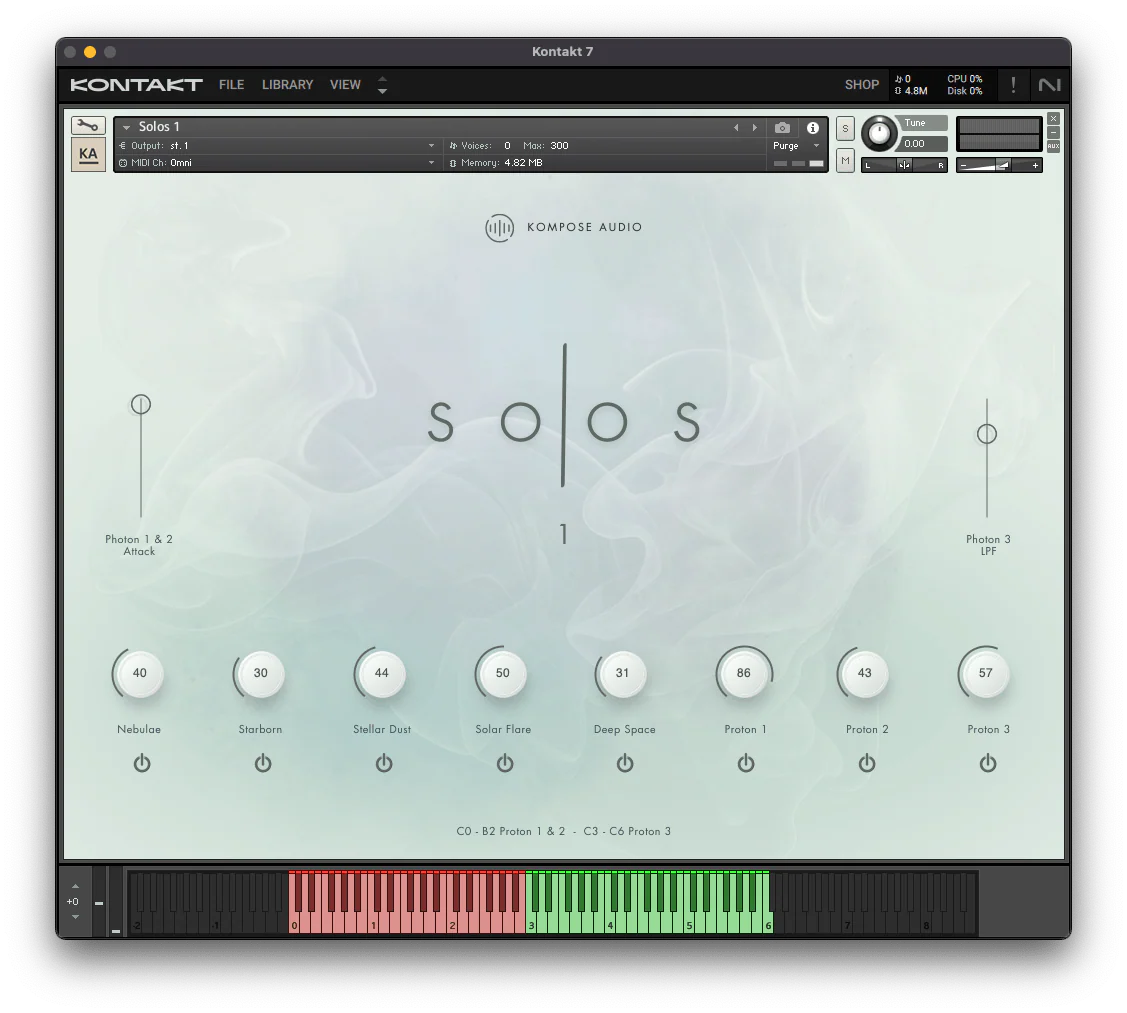Open the VIEW menu
Screen dimensions: 1127x1013
click(x=345, y=85)
